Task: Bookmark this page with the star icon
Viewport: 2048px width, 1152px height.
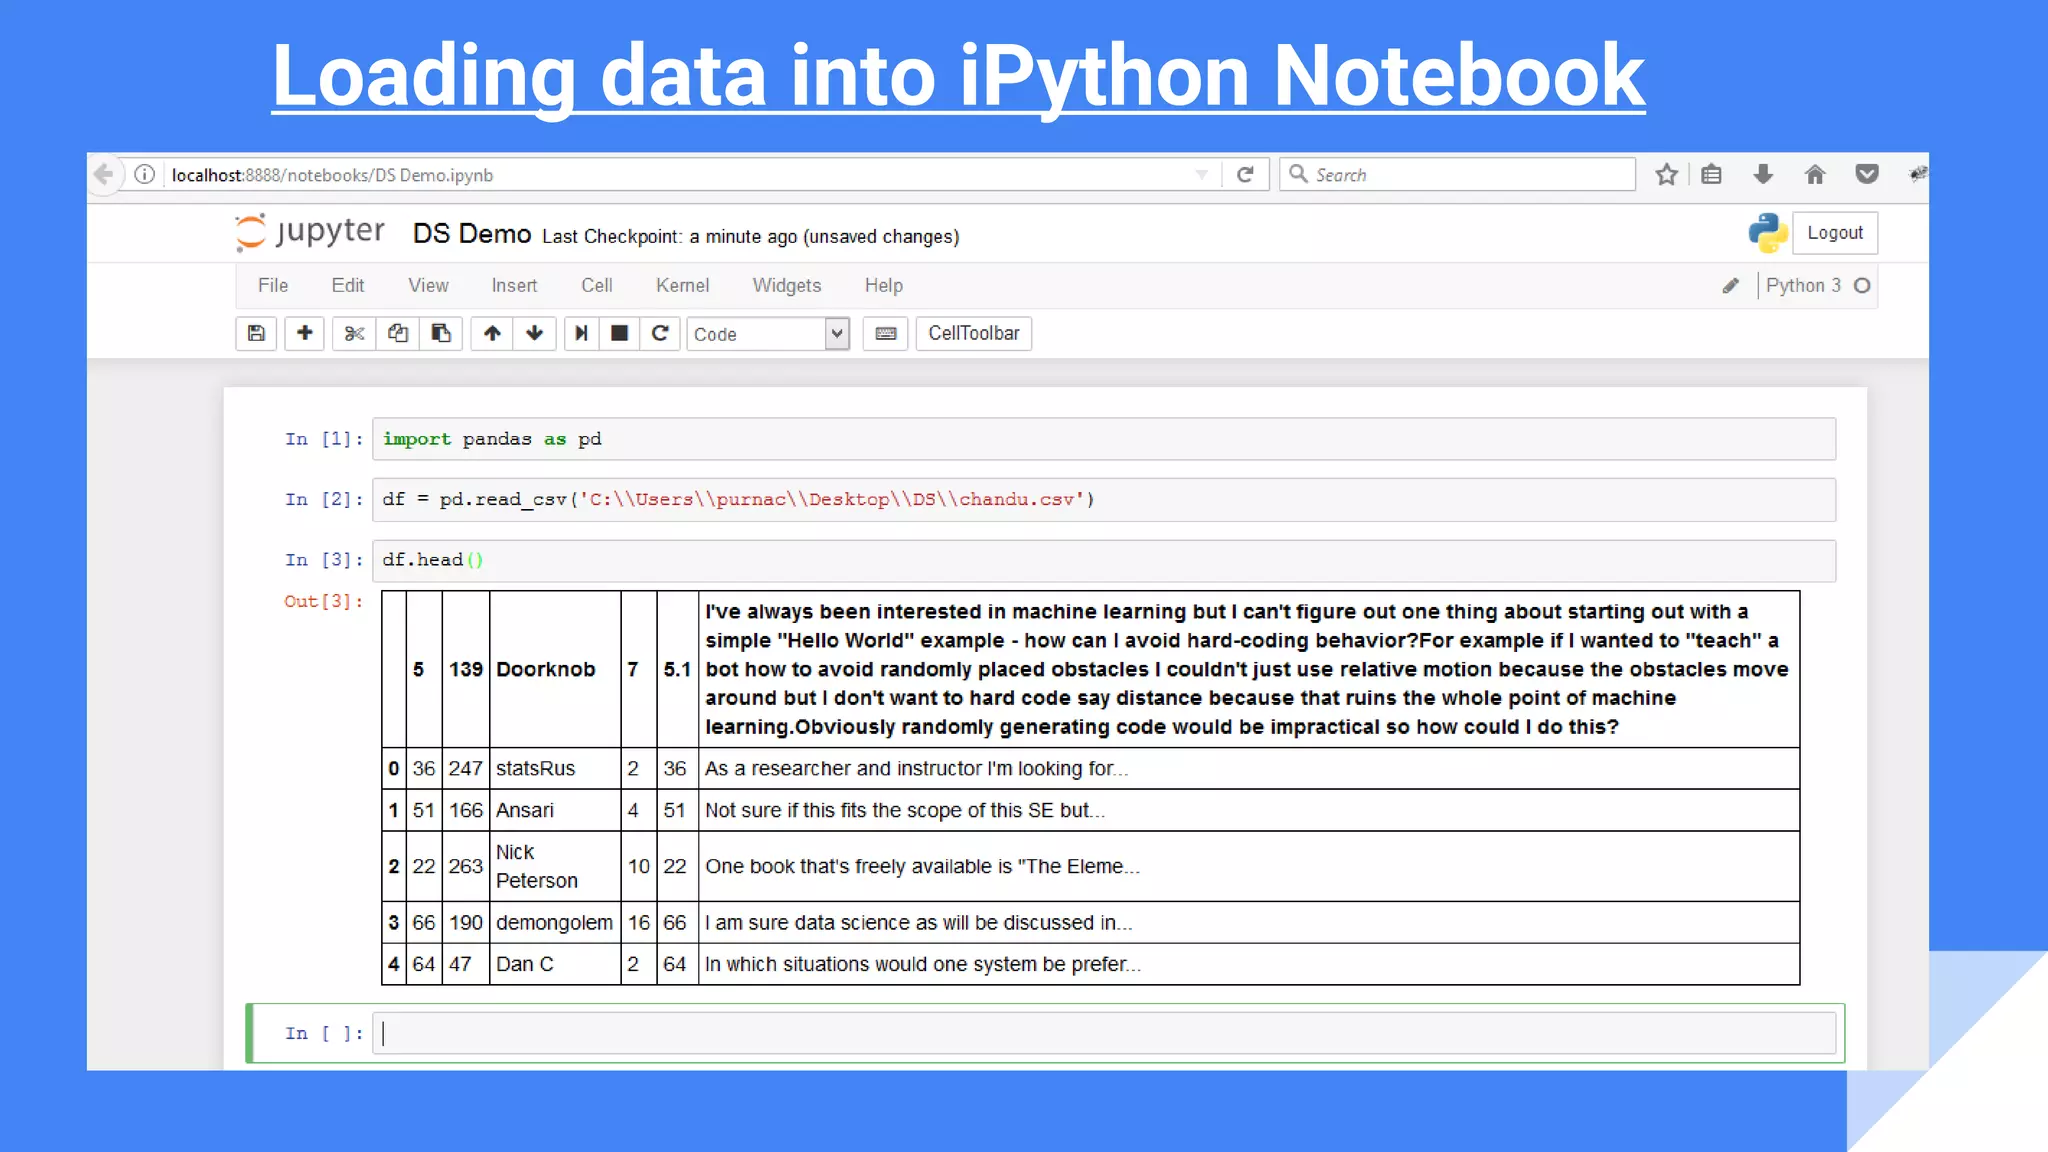Action: pyautogui.click(x=1666, y=175)
